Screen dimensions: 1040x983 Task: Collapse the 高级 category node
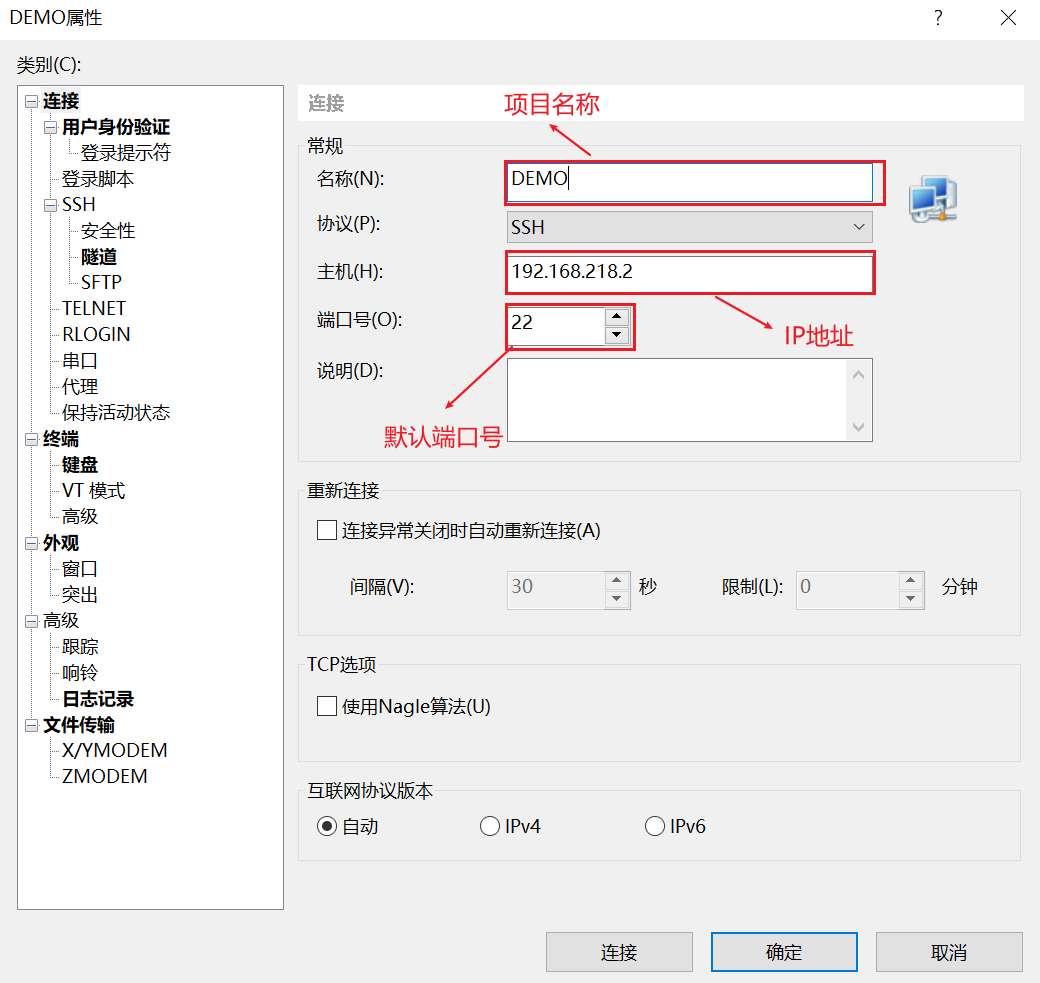coord(31,621)
